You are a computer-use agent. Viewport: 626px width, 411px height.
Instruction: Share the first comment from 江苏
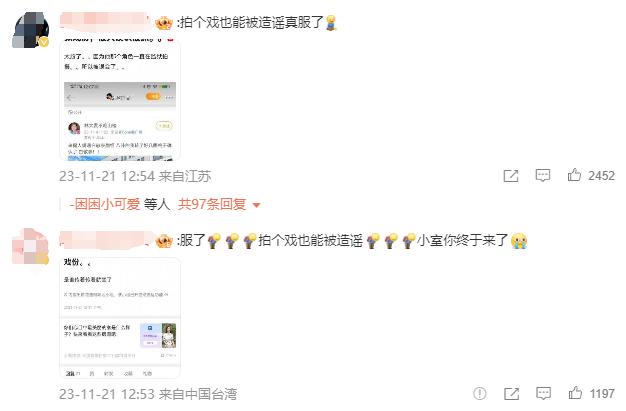(511, 176)
